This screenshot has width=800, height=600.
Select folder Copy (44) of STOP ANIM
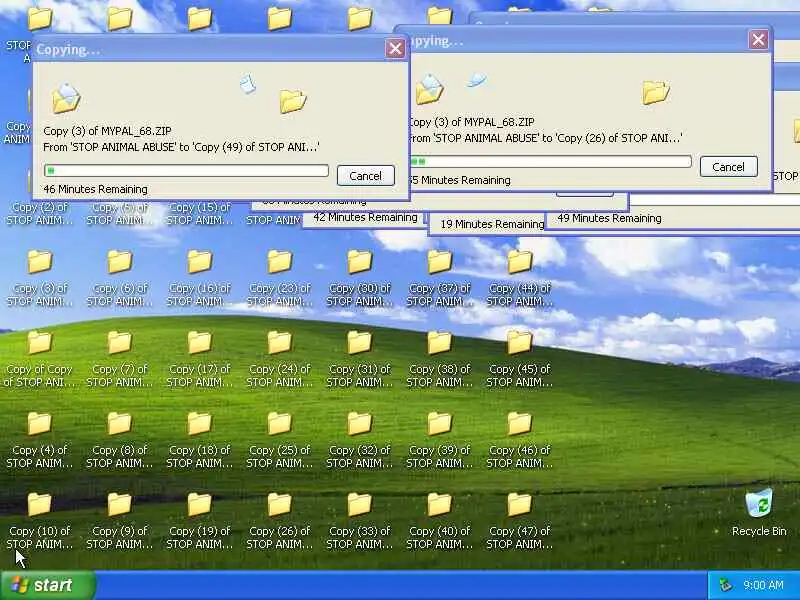click(x=519, y=278)
